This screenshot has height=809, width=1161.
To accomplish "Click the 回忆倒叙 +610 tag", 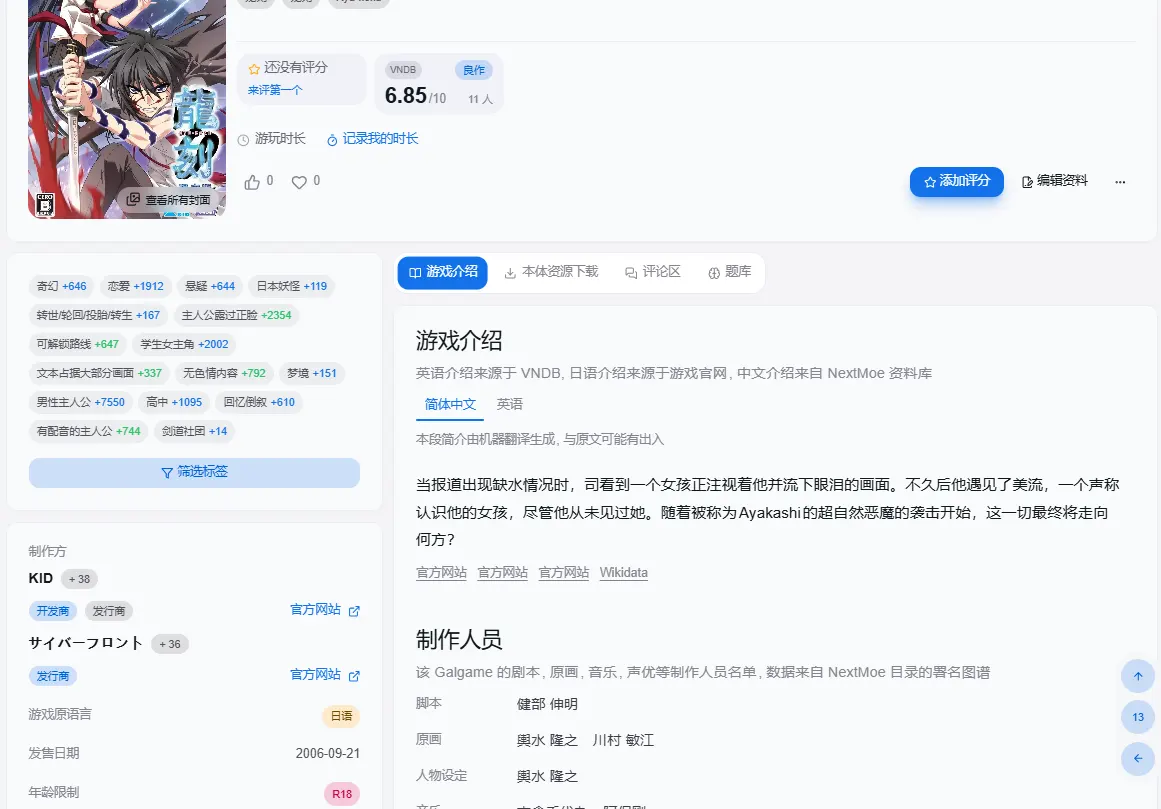I will coord(259,402).
